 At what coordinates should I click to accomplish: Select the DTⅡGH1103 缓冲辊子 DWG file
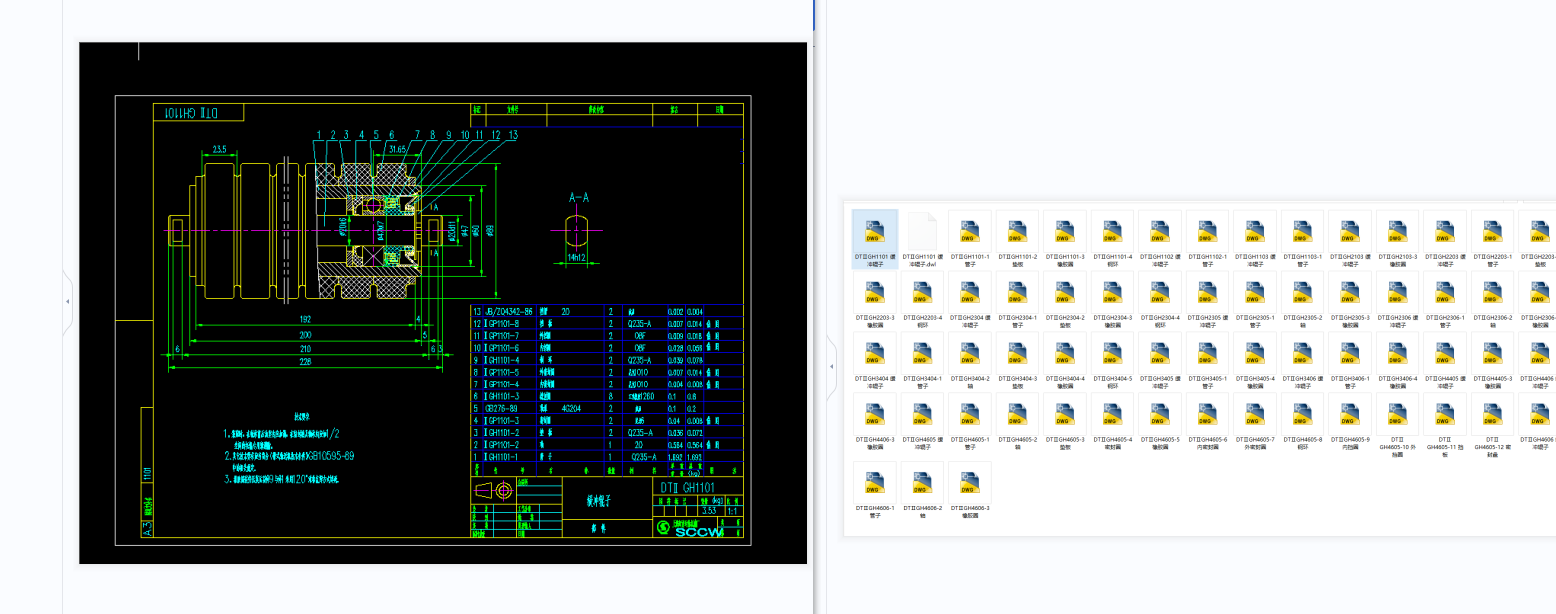tap(1255, 239)
